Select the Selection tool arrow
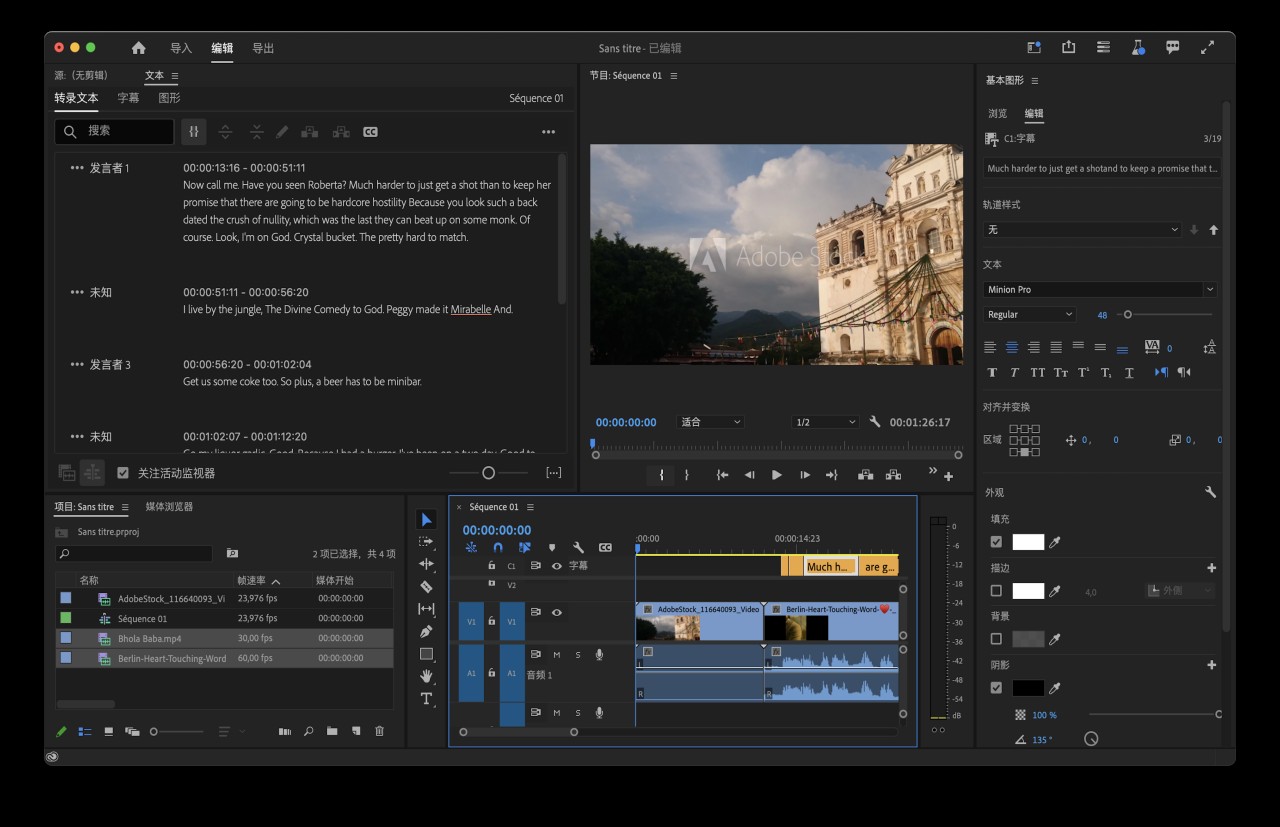This screenshot has width=1280, height=827. [x=426, y=520]
